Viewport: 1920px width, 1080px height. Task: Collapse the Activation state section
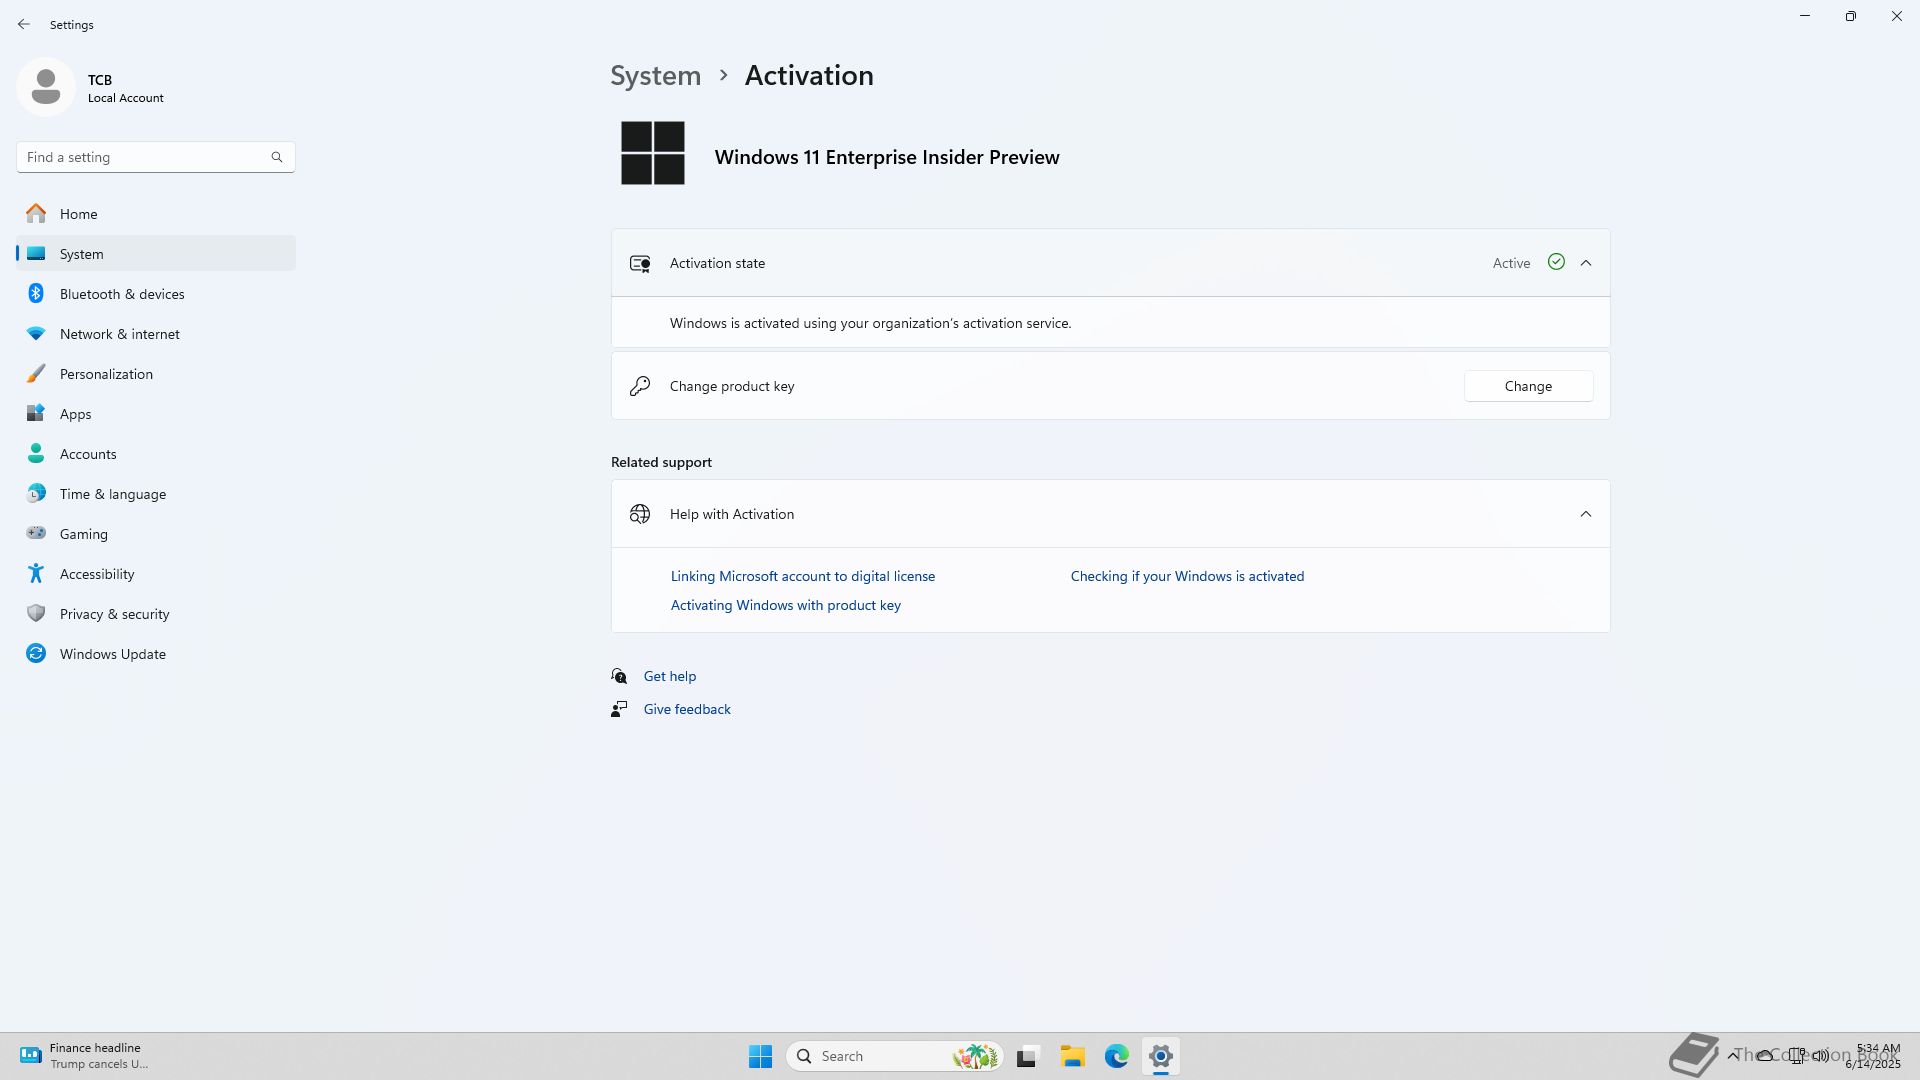coord(1585,263)
